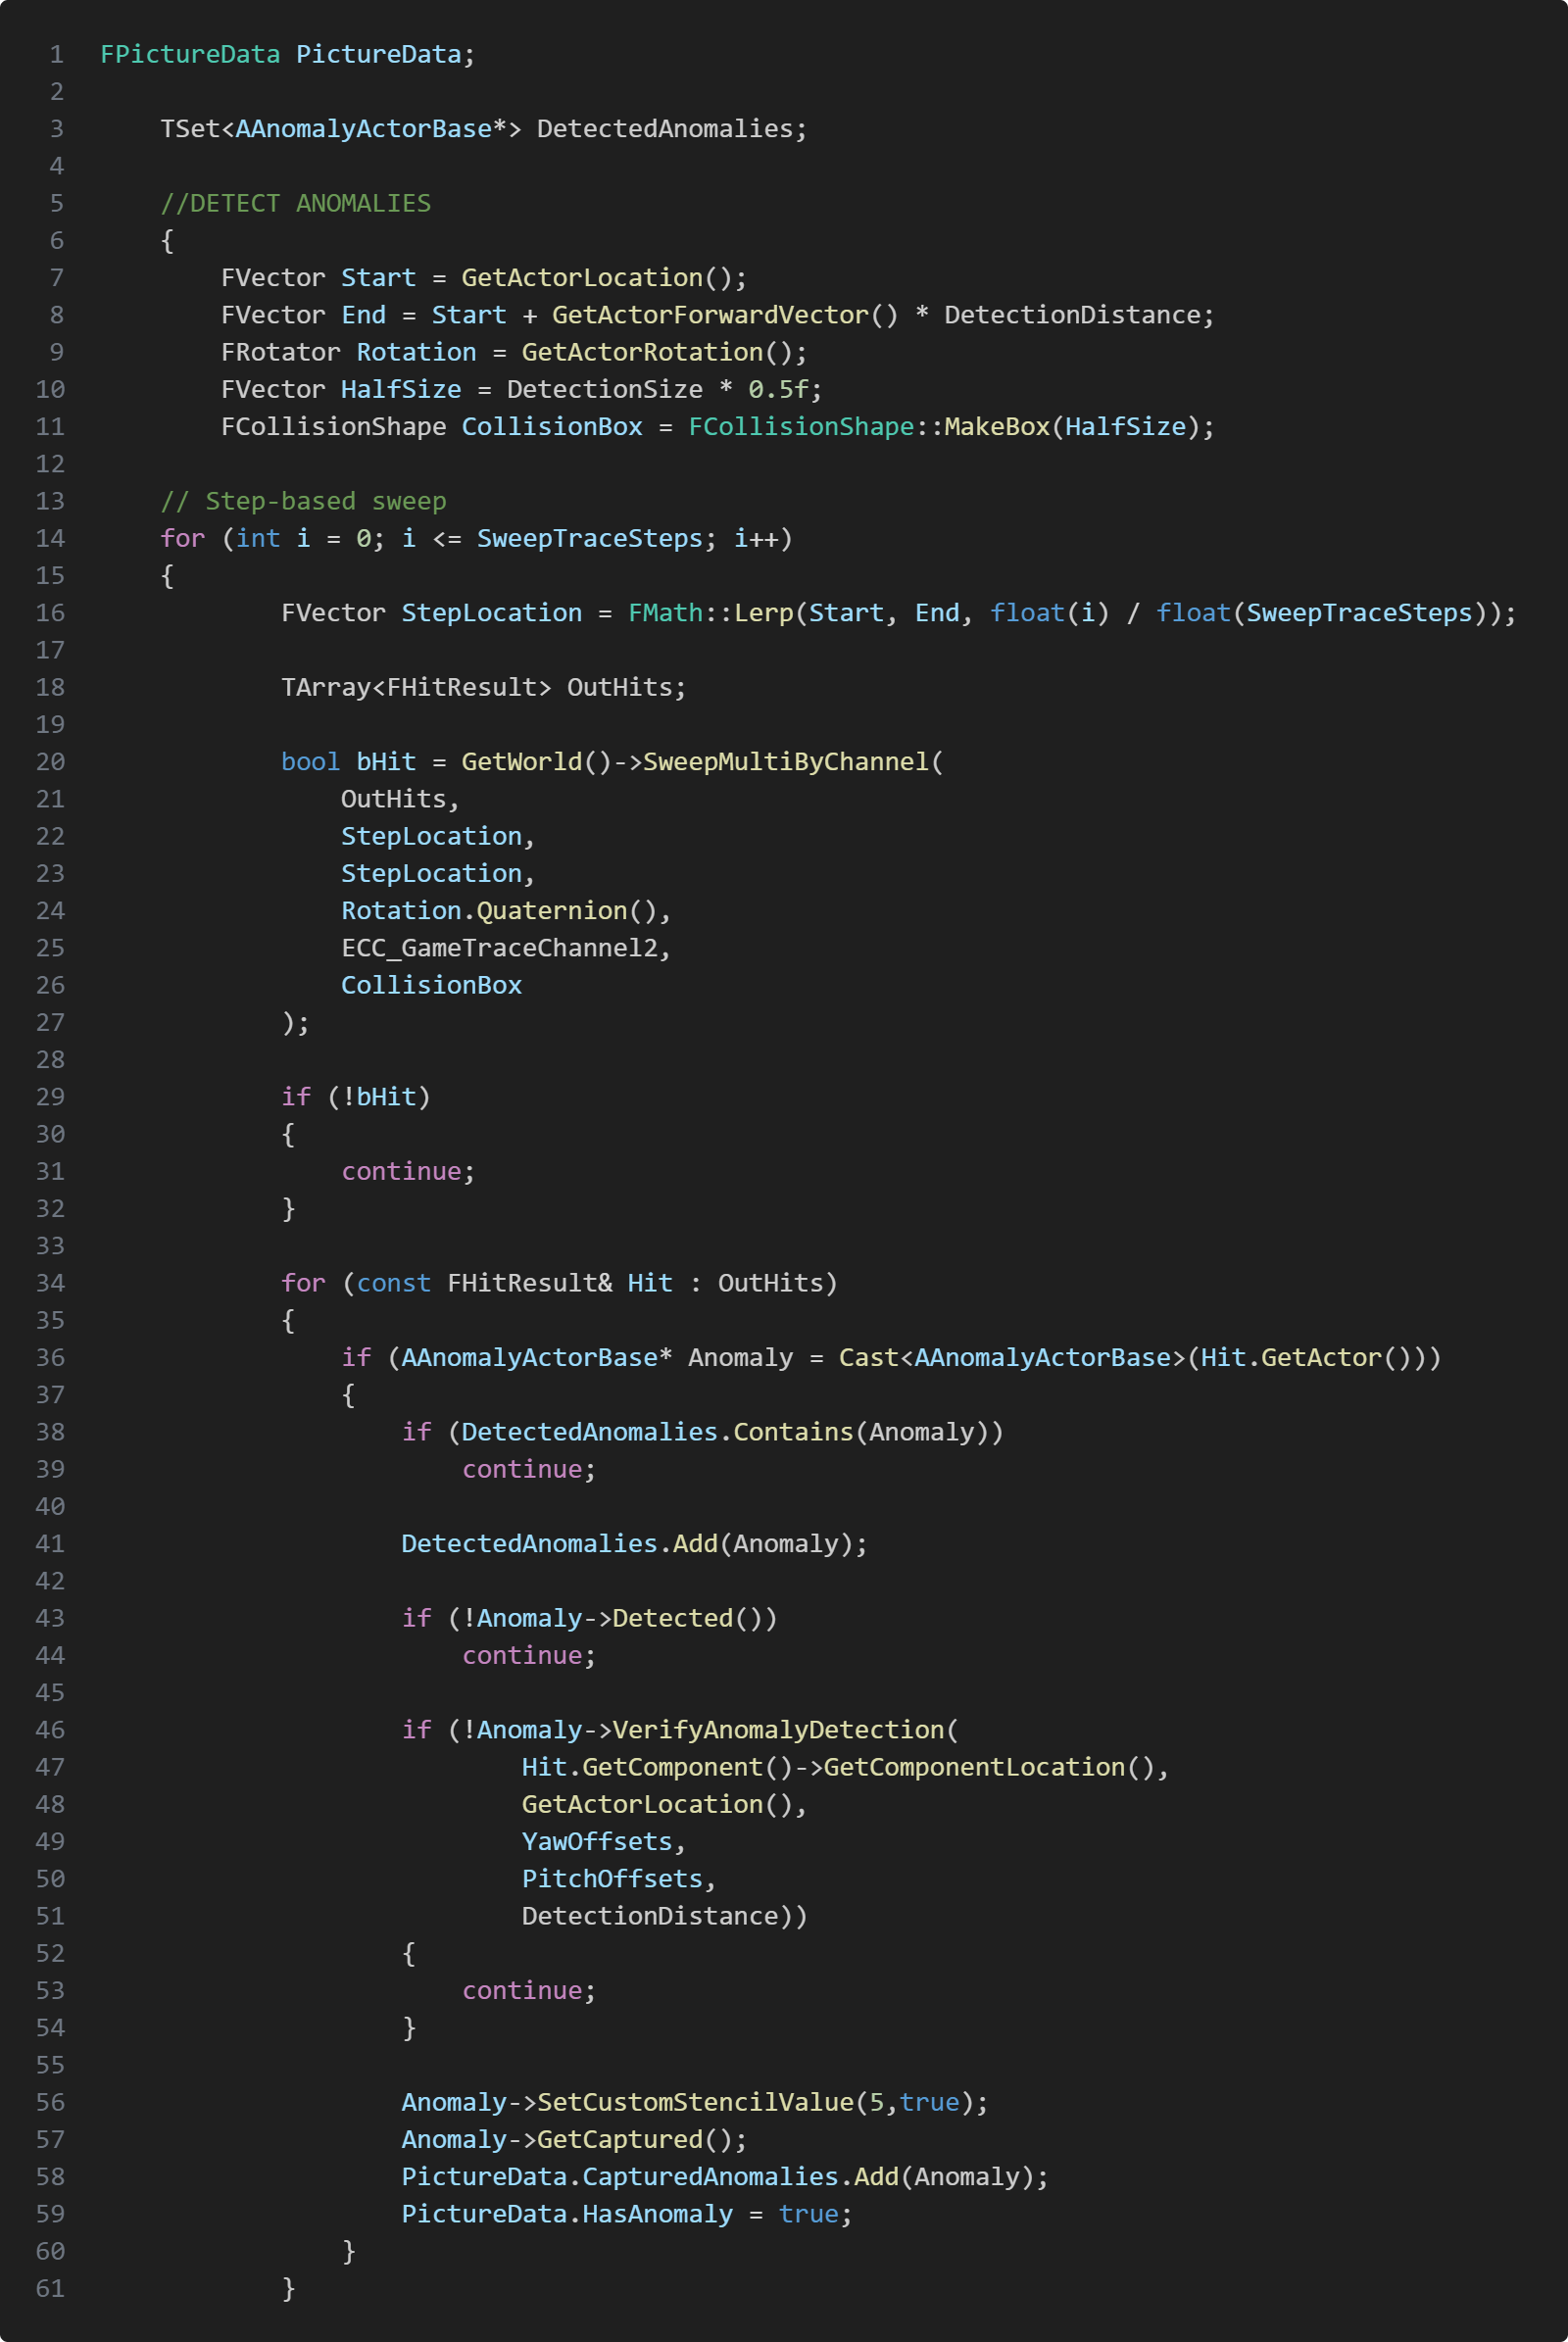The height and width of the screenshot is (2342, 1568).
Task: Click the ECC_GameTraceChannel2 argument
Action: point(504,948)
